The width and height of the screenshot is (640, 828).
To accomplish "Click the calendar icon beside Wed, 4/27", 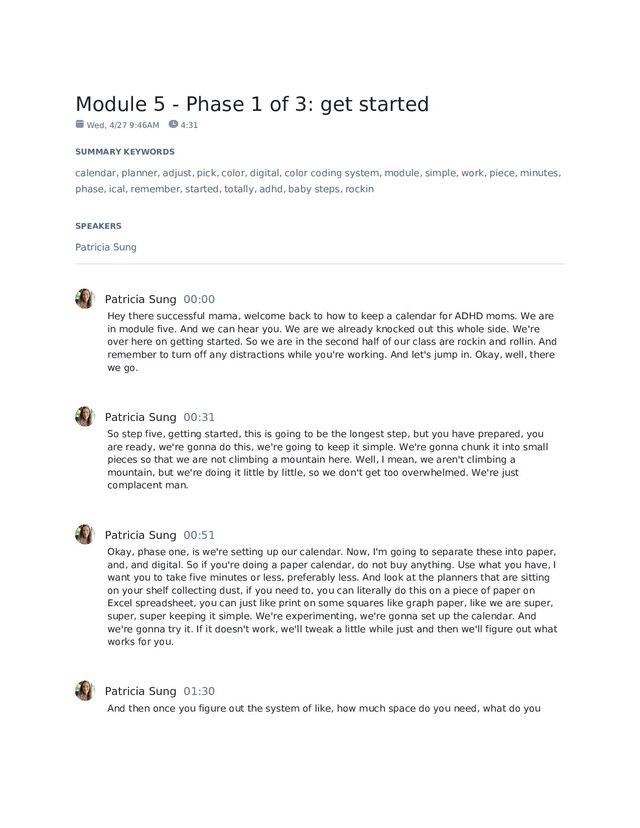I will coord(80,124).
